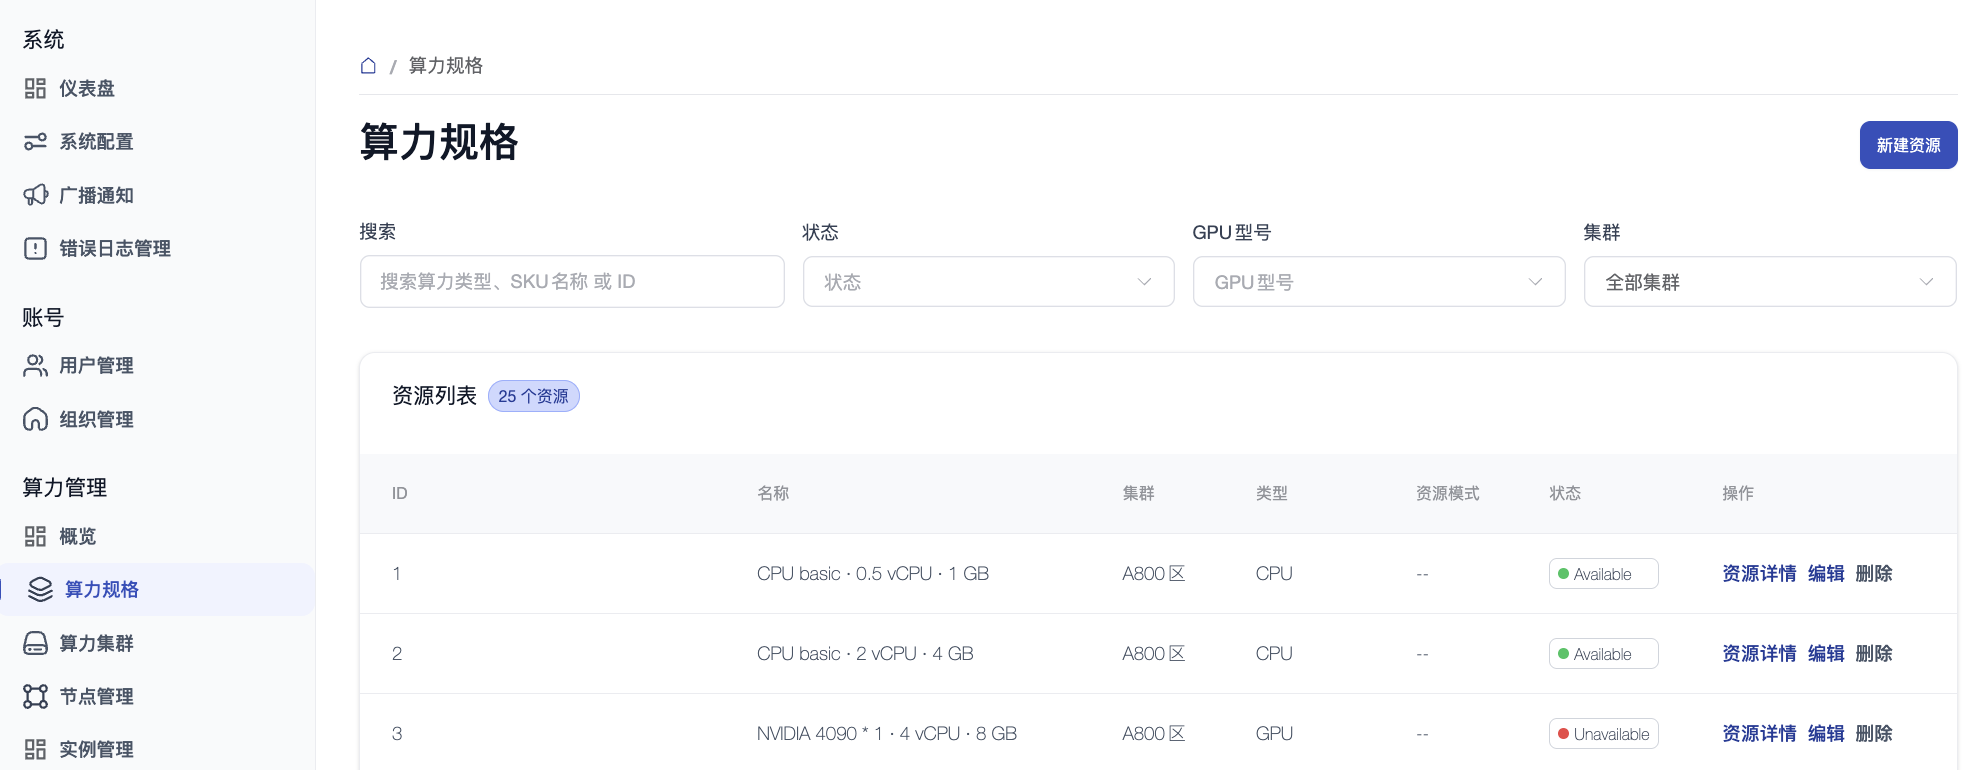The height and width of the screenshot is (770, 1978).
Task: Click the 用户管理 users icon
Action: 35,366
